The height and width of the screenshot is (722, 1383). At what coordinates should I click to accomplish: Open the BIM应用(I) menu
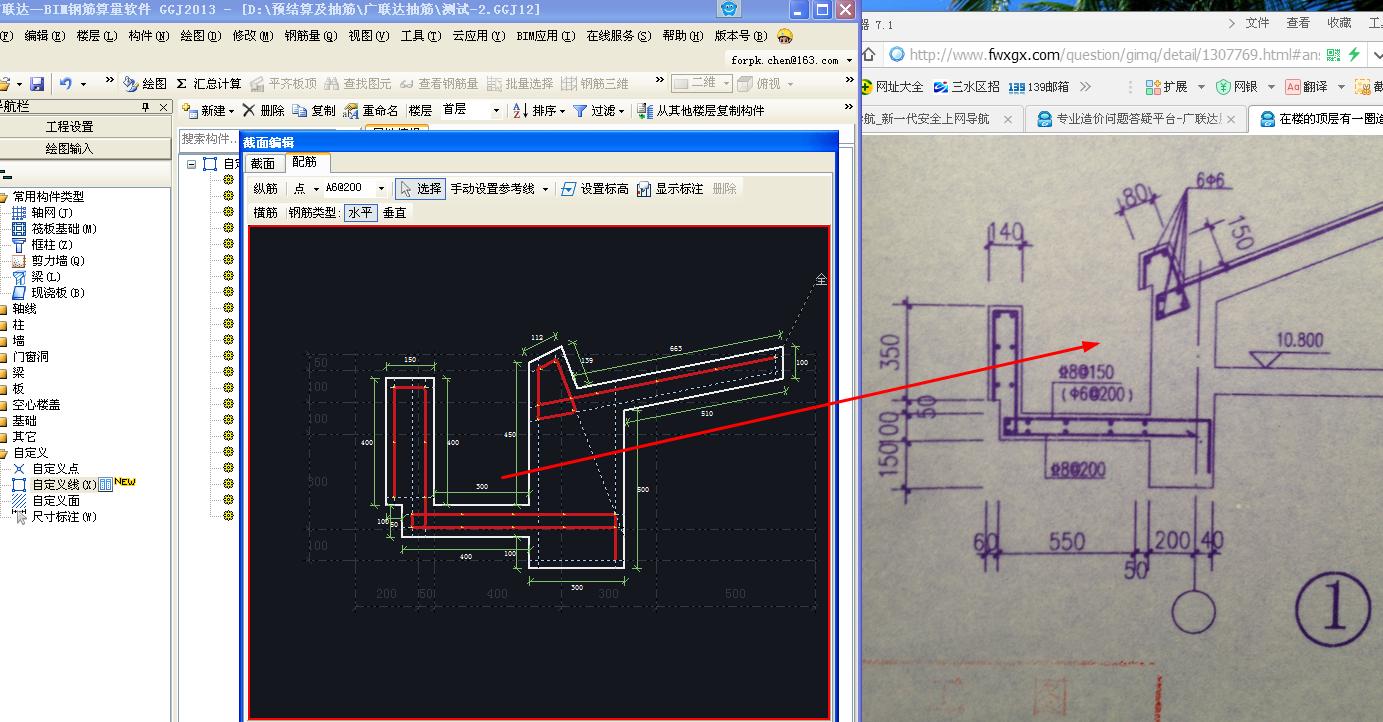pyautogui.click(x=545, y=36)
